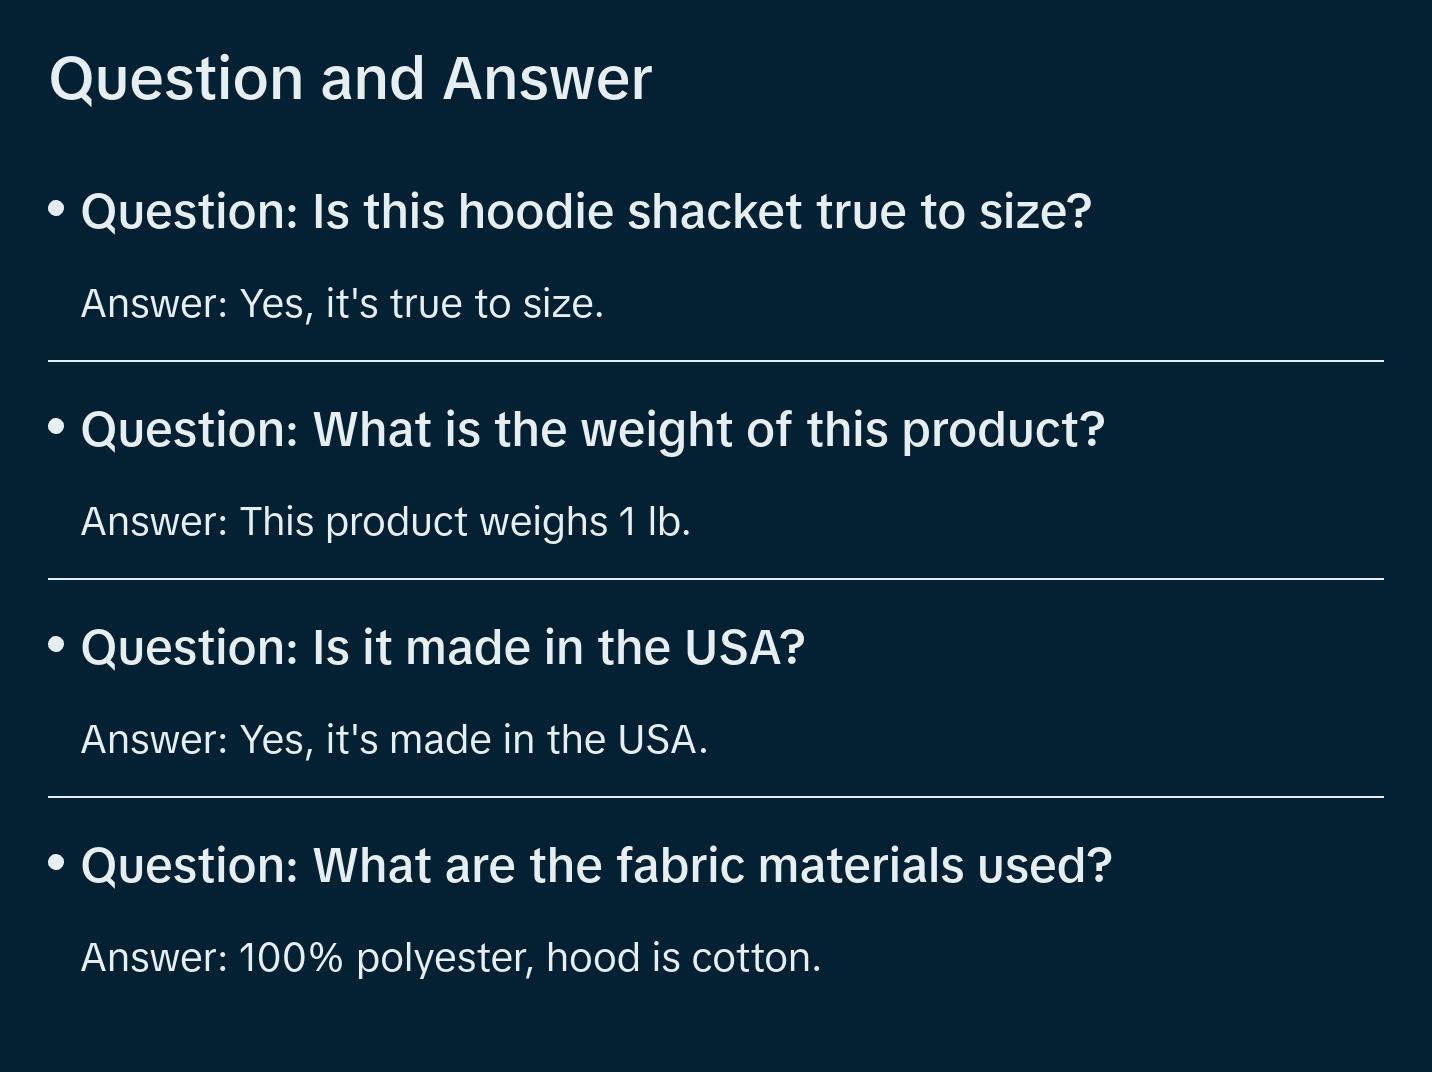Select the fabric materials used question
1432x1072 pixels.
(x=596, y=866)
